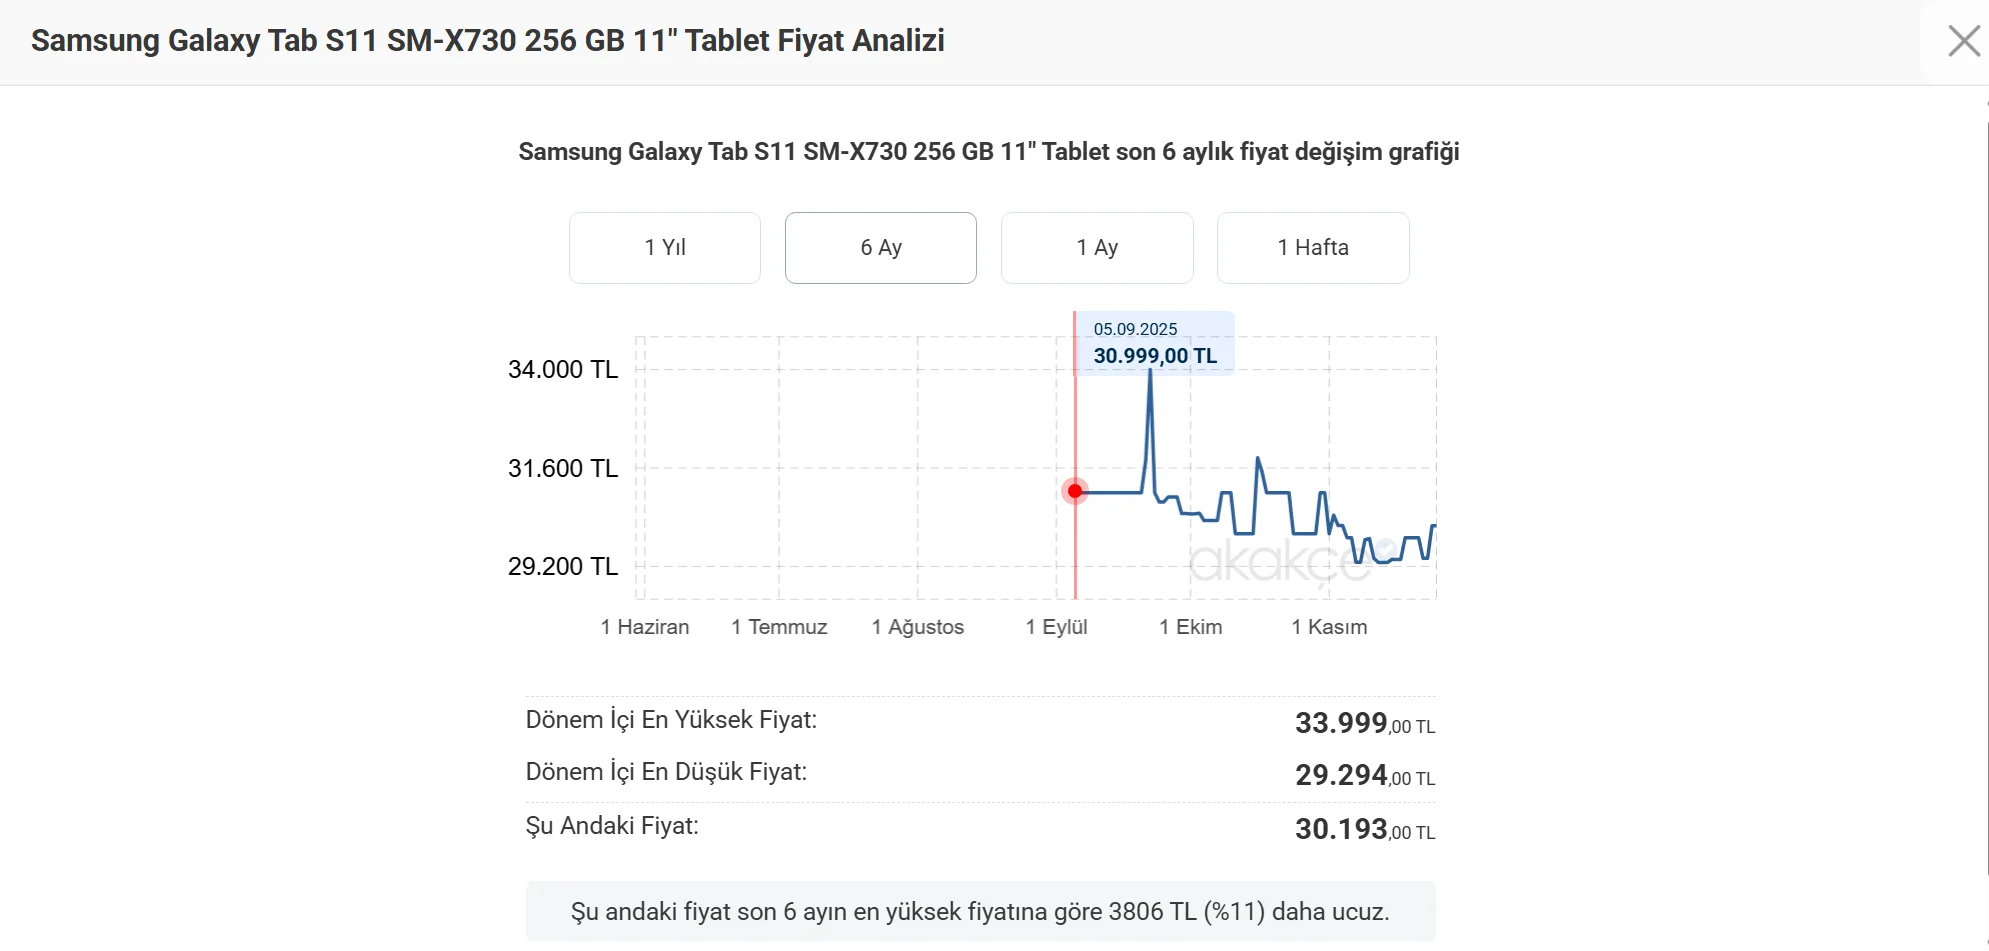Viewport: 1989px width, 951px height.
Task: Close the price analysis dialog
Action: (x=1963, y=41)
